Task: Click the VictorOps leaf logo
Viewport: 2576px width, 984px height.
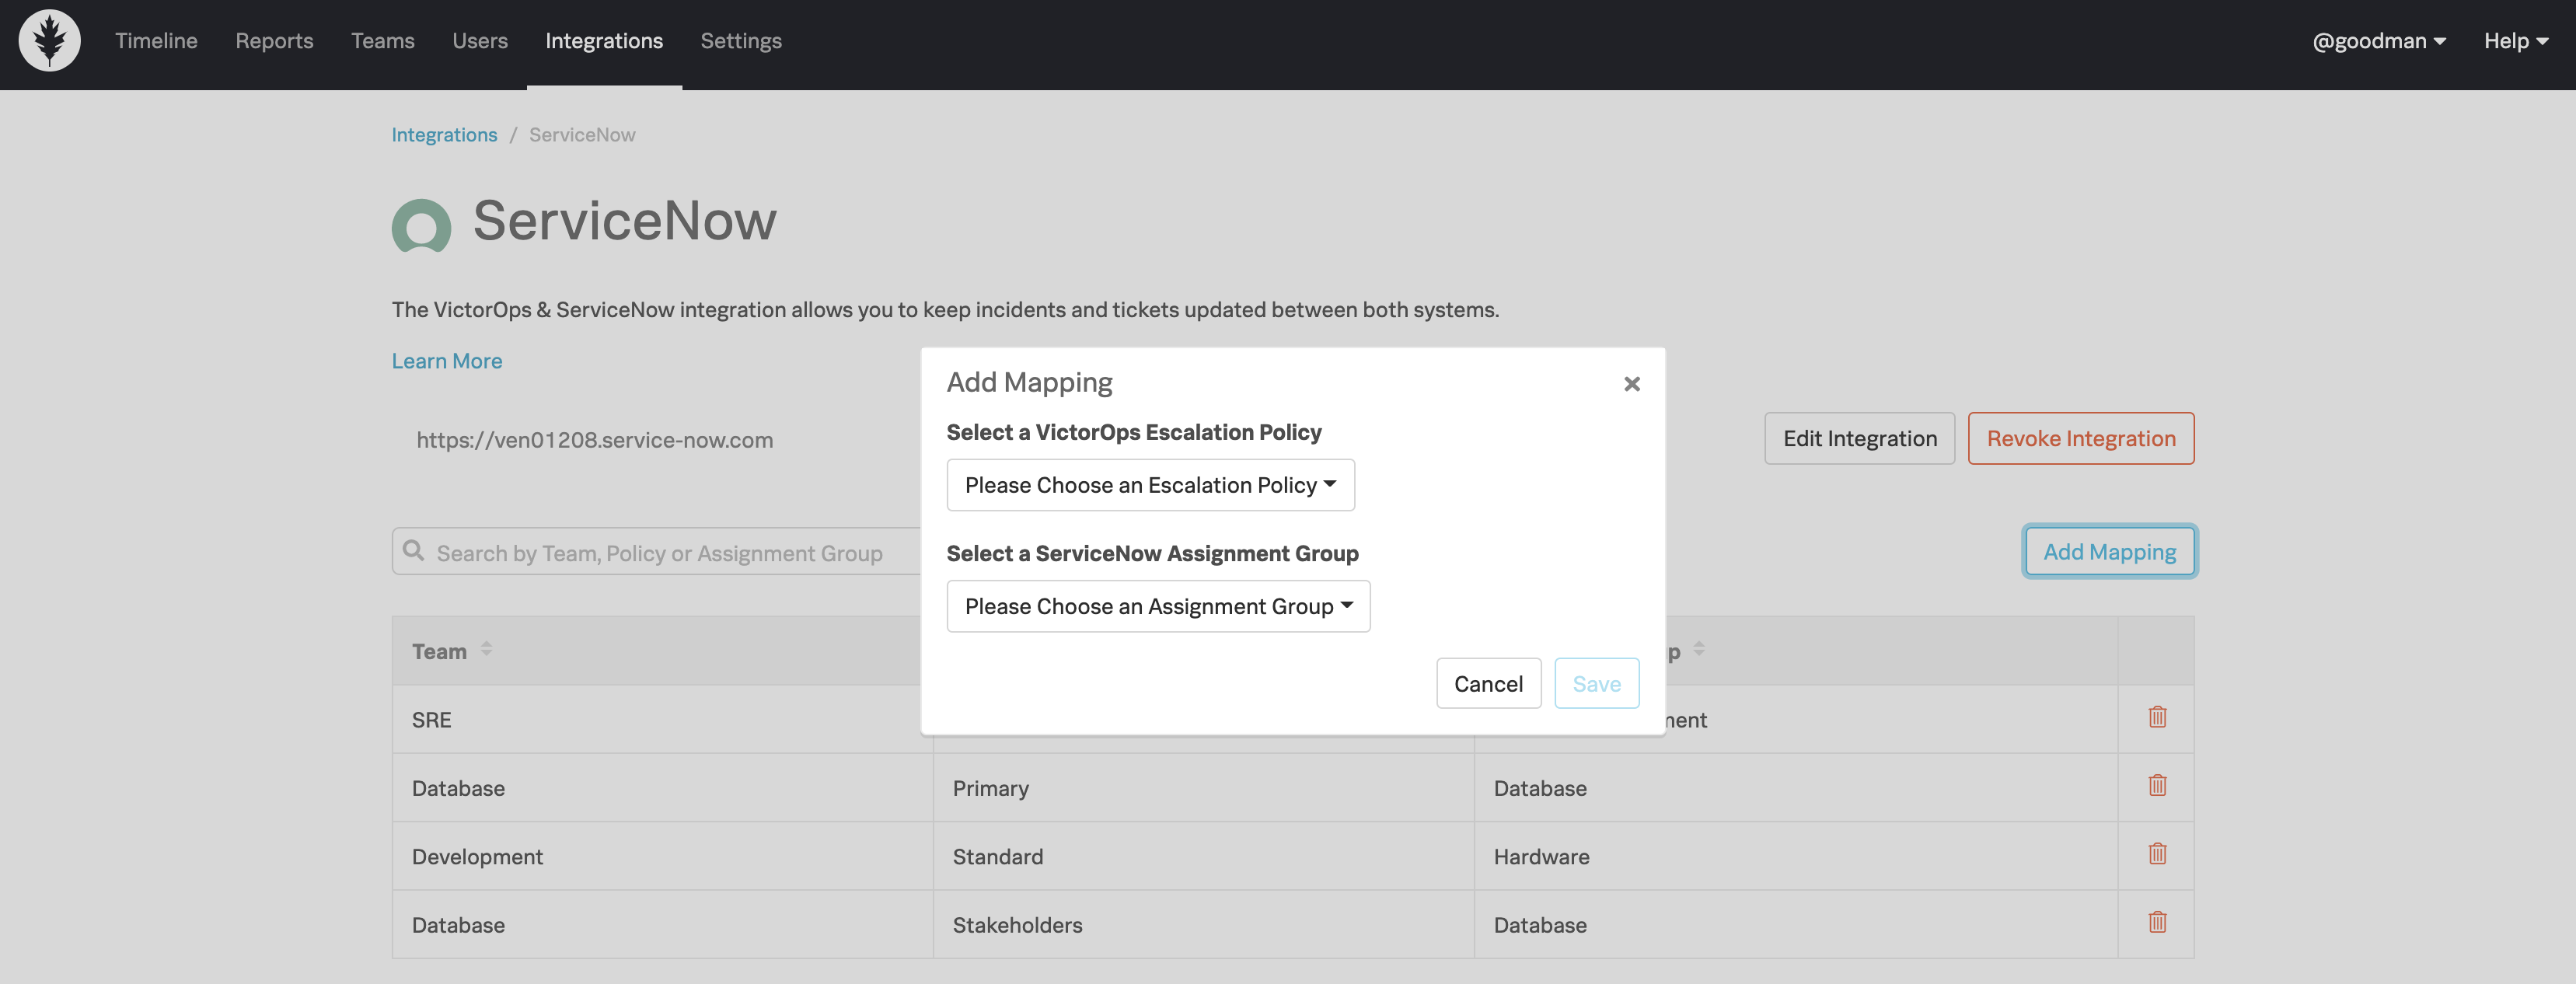Action: pos(49,41)
